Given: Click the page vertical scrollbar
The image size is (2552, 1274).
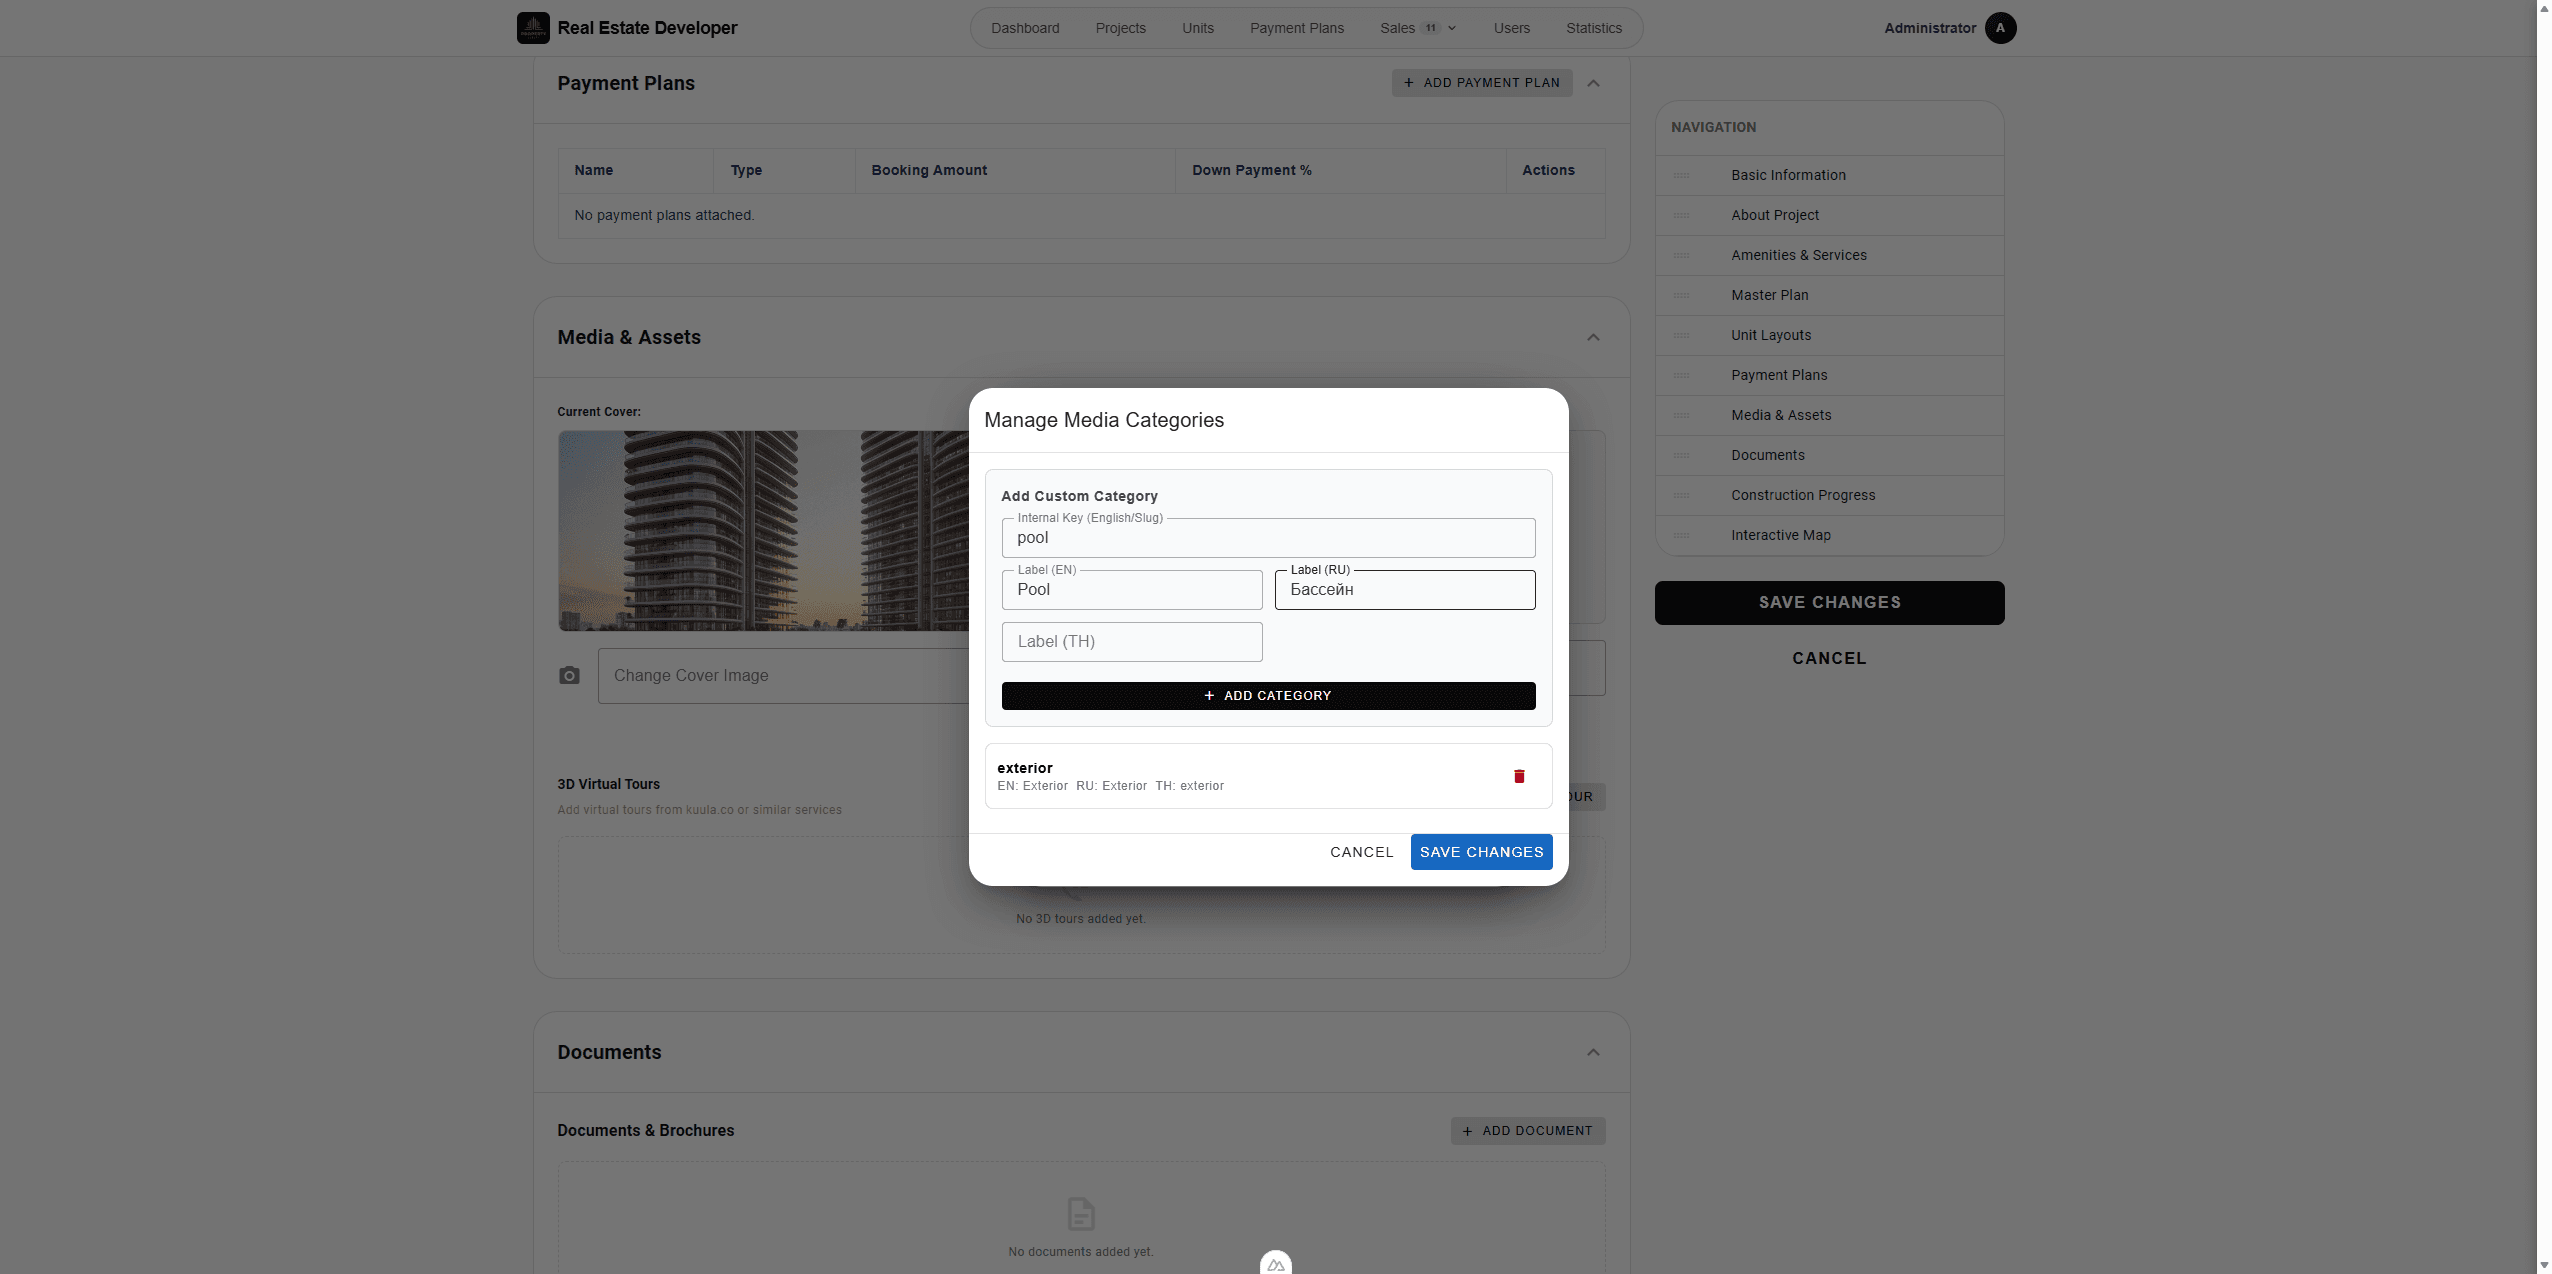Looking at the screenshot, I should click(x=2544, y=637).
